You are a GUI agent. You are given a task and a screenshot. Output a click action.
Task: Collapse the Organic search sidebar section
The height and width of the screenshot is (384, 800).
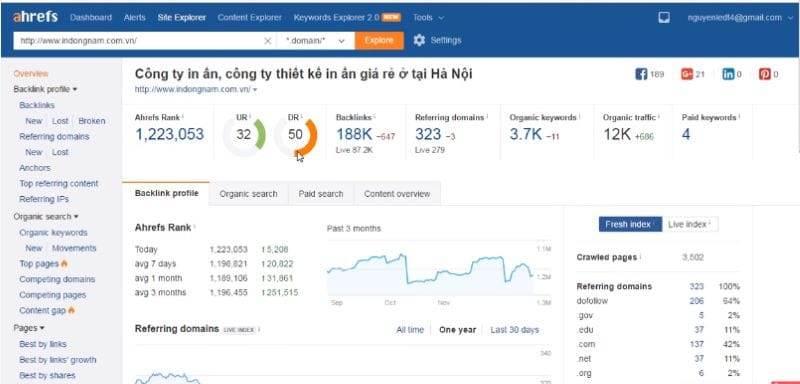[x=46, y=217]
